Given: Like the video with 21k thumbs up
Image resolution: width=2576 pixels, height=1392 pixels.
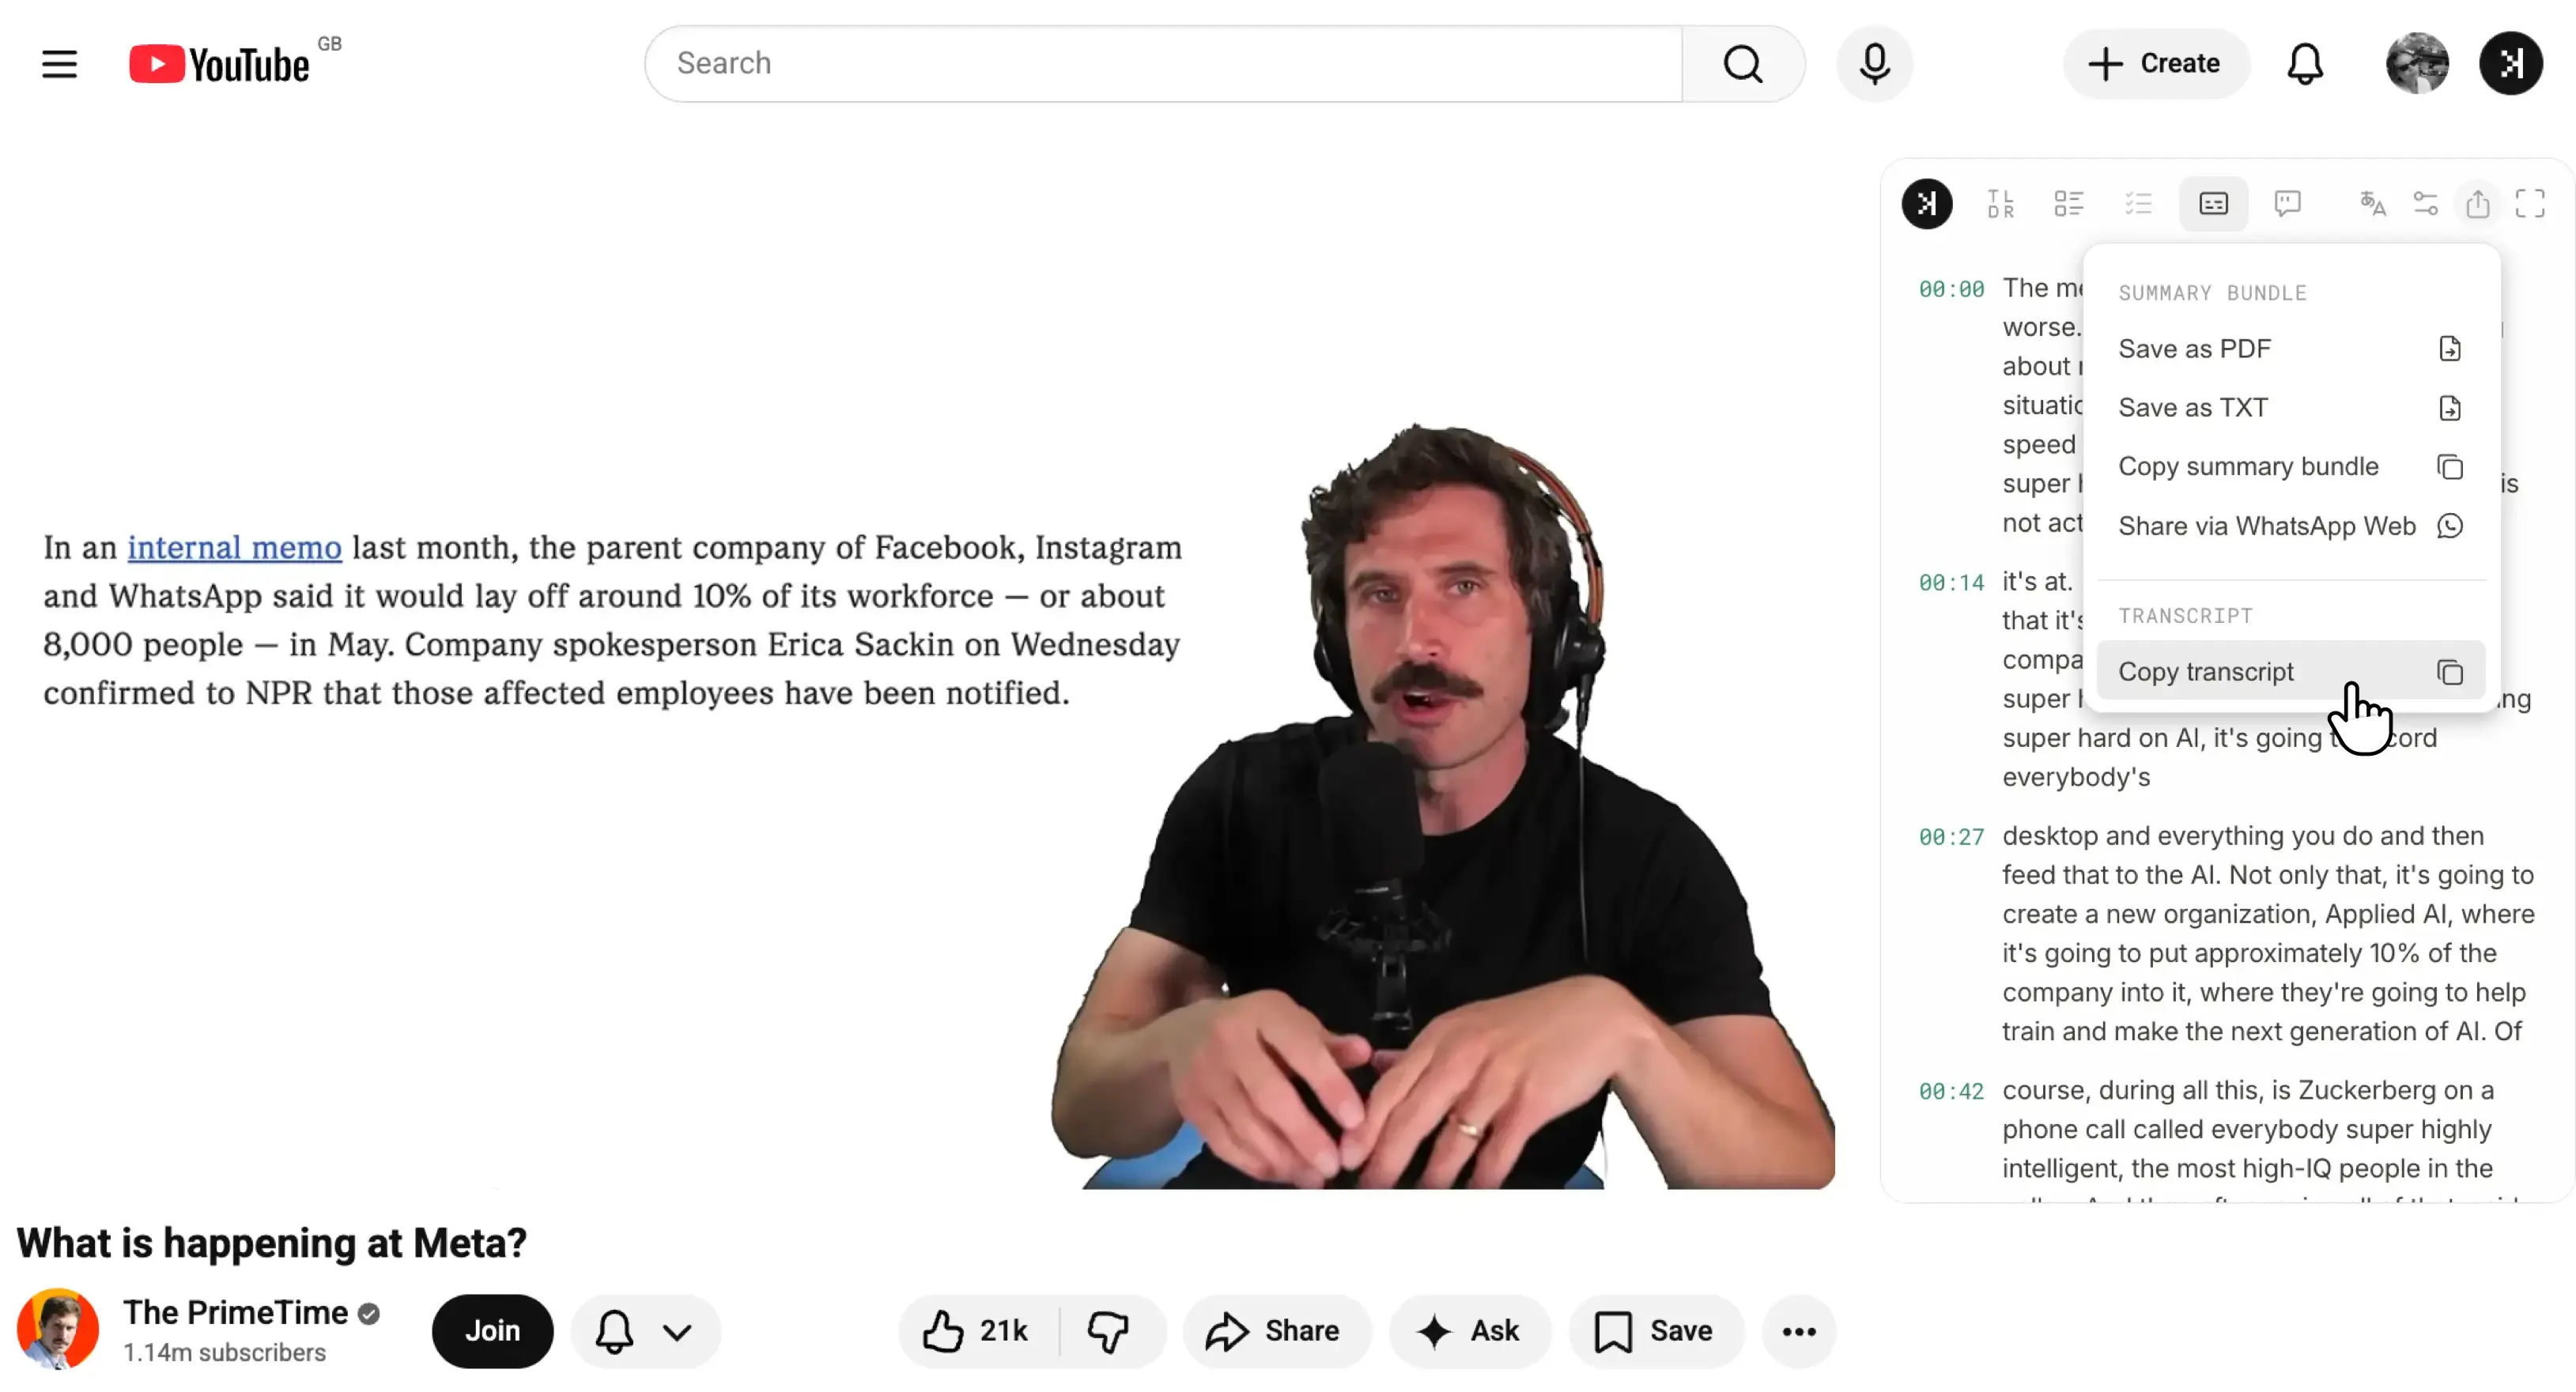Looking at the screenshot, I should point(977,1331).
